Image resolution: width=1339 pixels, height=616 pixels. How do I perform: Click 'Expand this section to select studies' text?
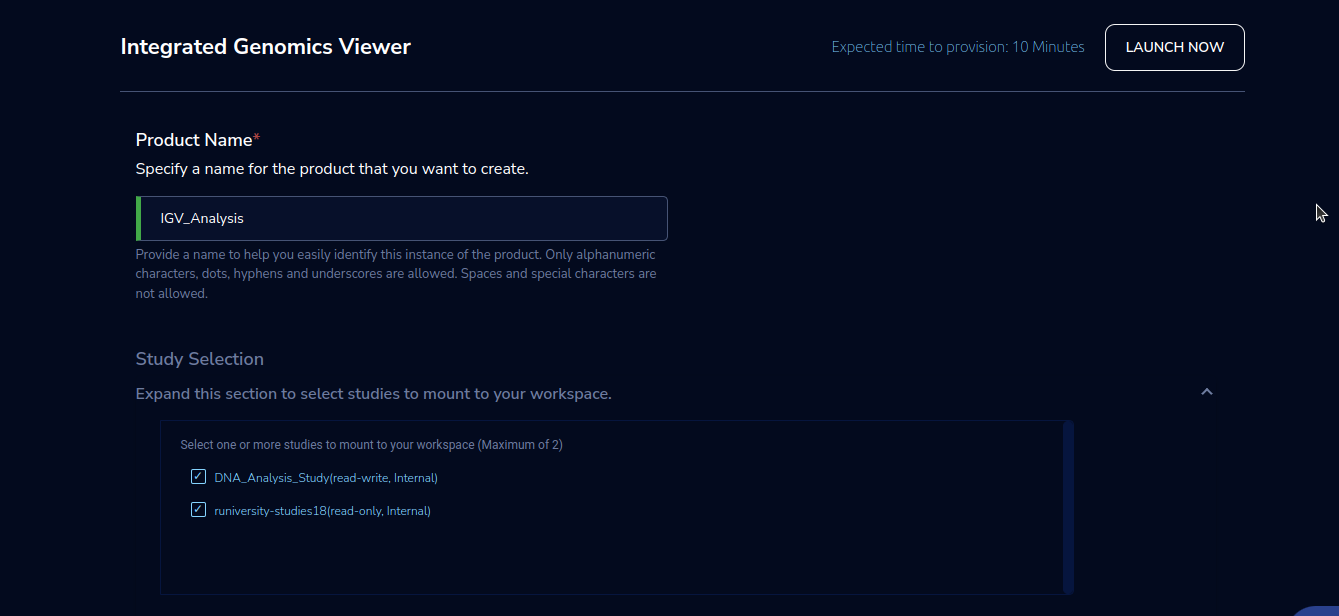(374, 394)
